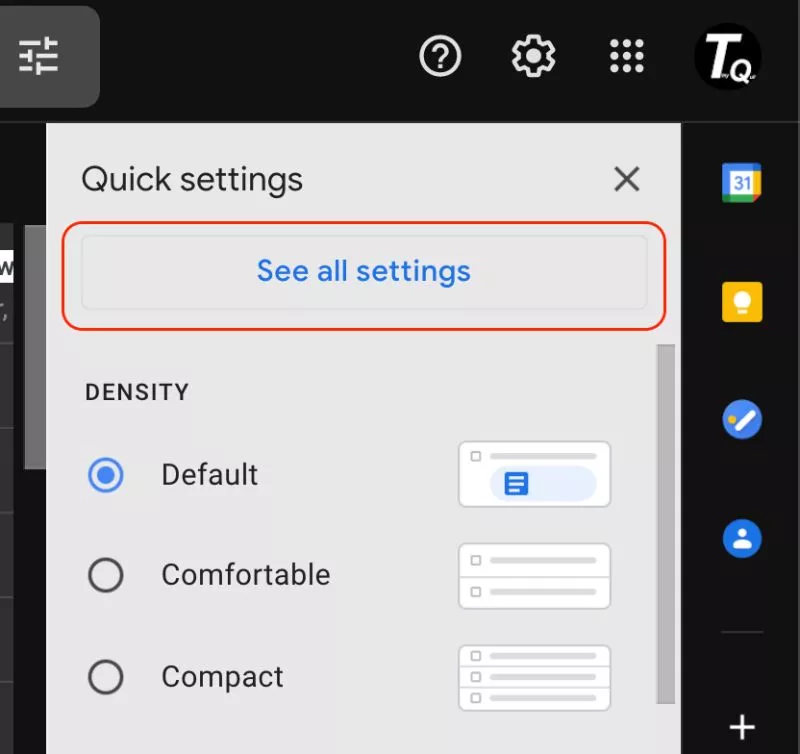Image resolution: width=800 pixels, height=754 pixels.
Task: Click See all settings button
Action: click(x=364, y=271)
